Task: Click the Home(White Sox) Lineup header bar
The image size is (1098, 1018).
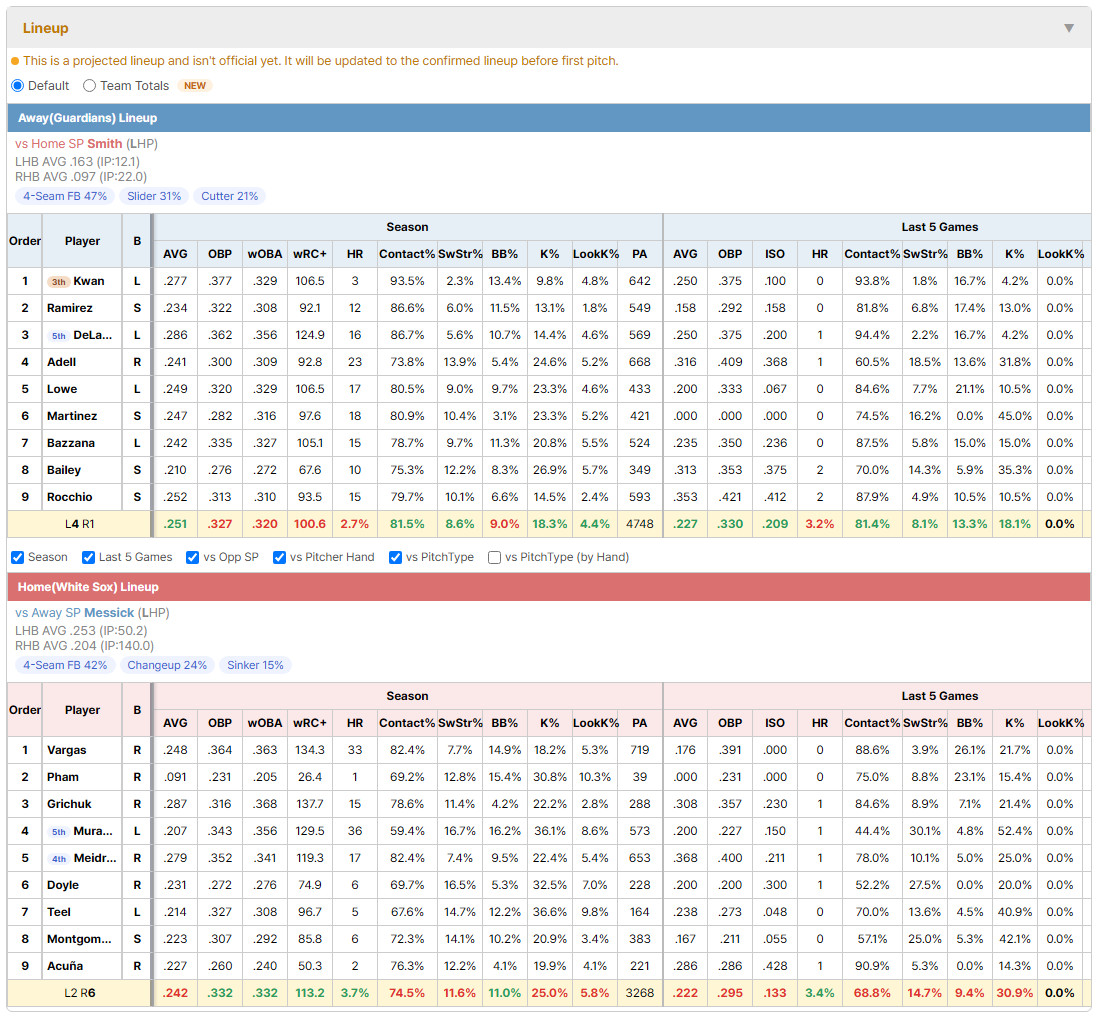Action: [549, 587]
